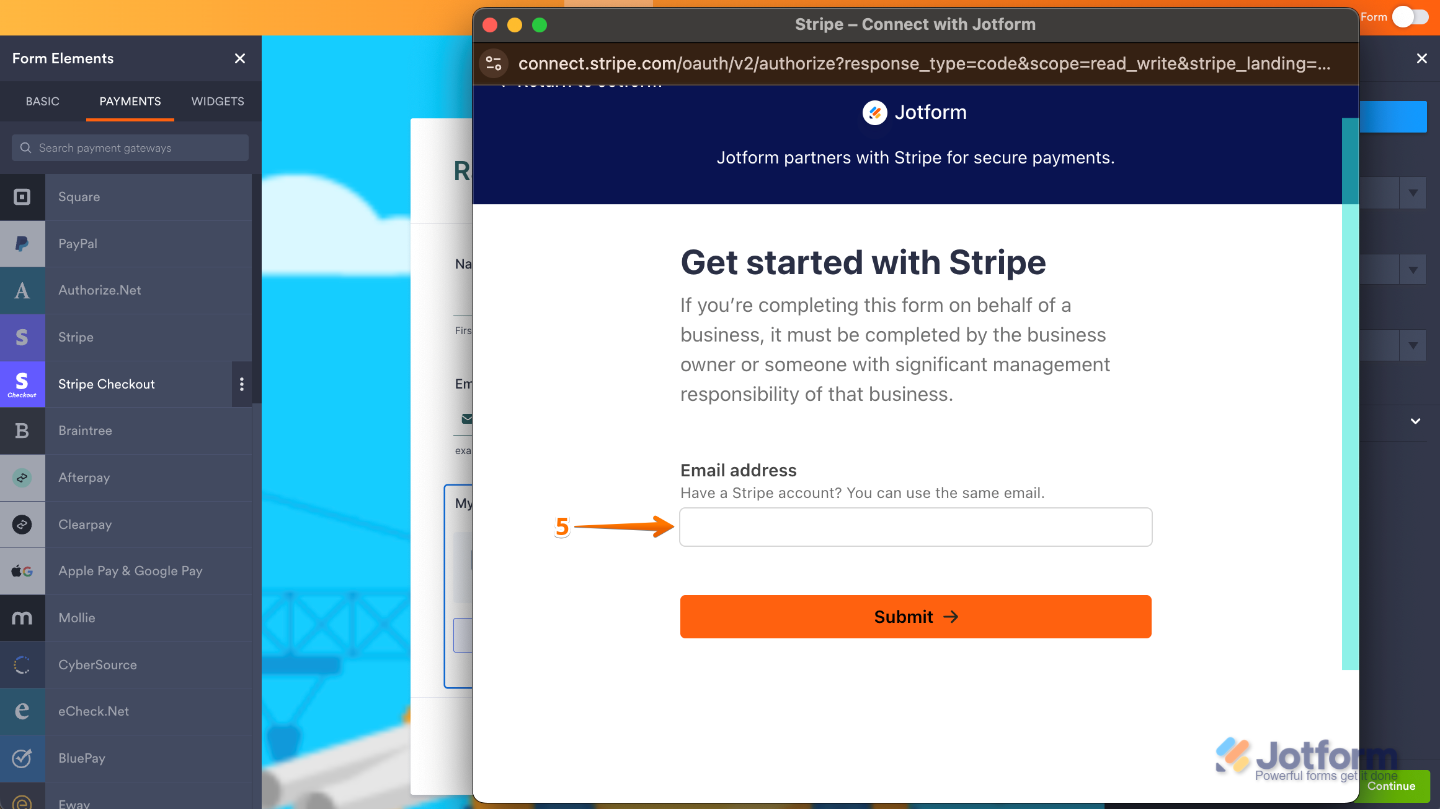
Task: Click the BluePay icon
Action: click(x=22, y=758)
